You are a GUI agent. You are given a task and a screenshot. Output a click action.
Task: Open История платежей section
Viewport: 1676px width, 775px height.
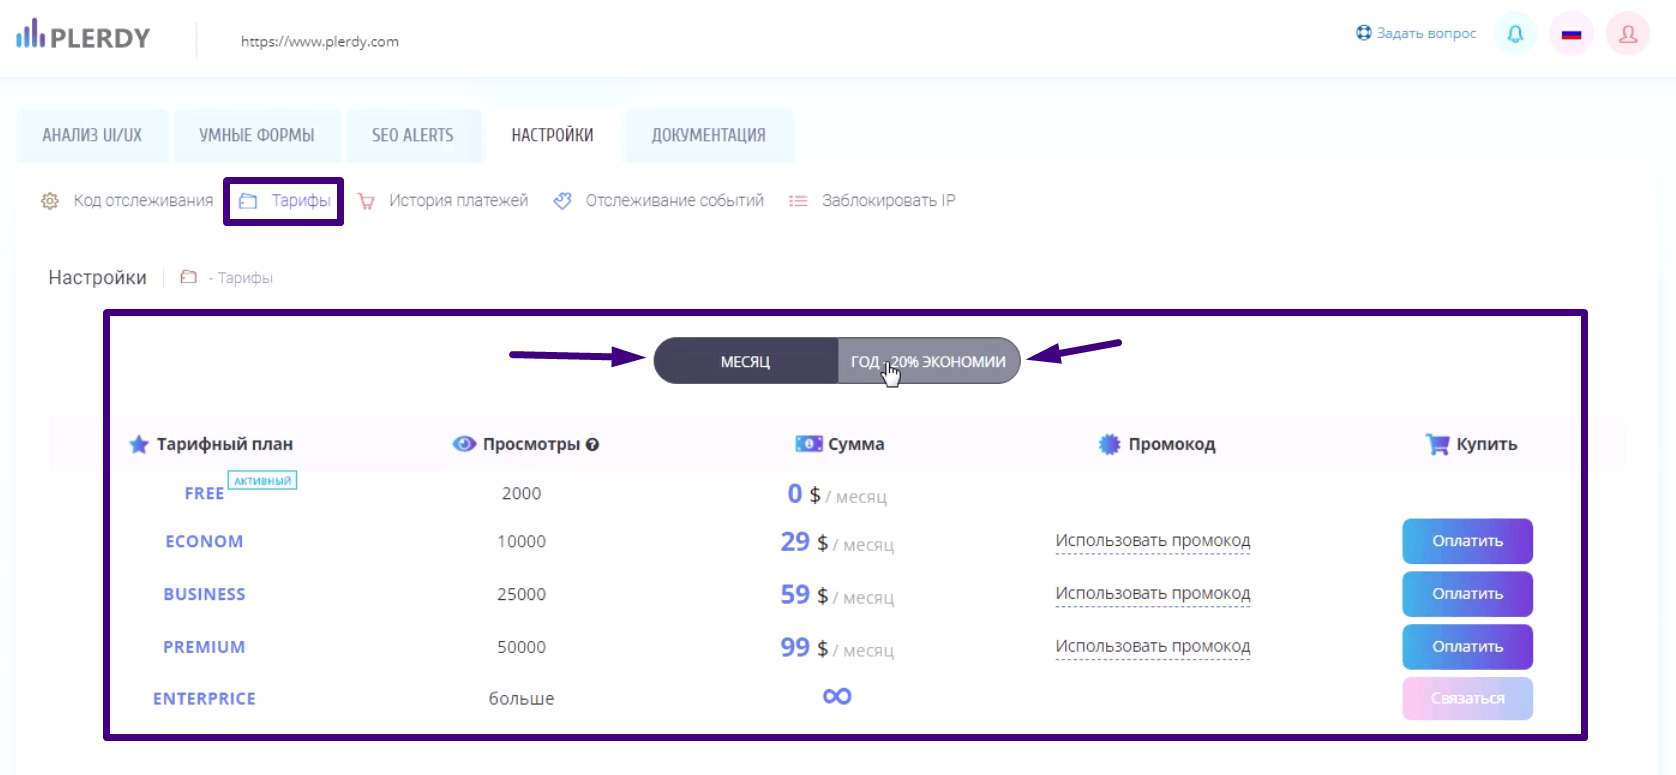(x=459, y=201)
